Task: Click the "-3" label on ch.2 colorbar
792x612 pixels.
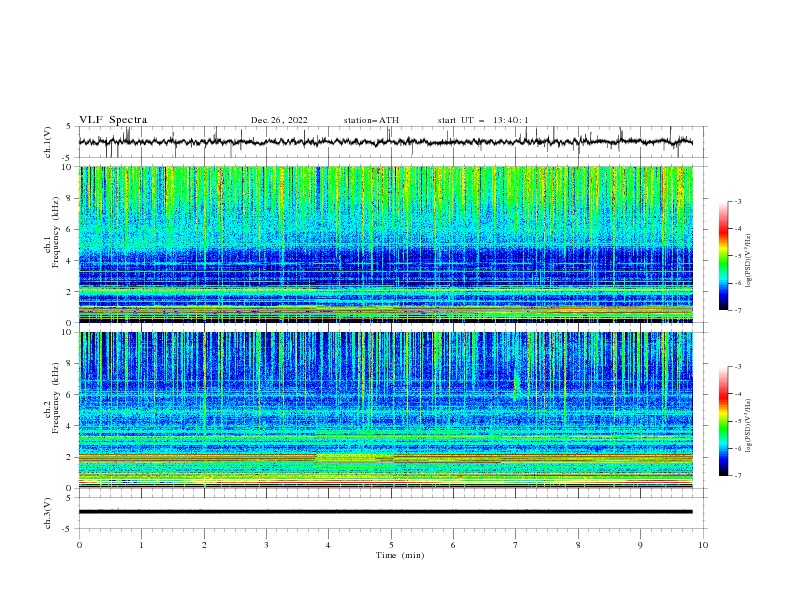Action: [x=738, y=367]
